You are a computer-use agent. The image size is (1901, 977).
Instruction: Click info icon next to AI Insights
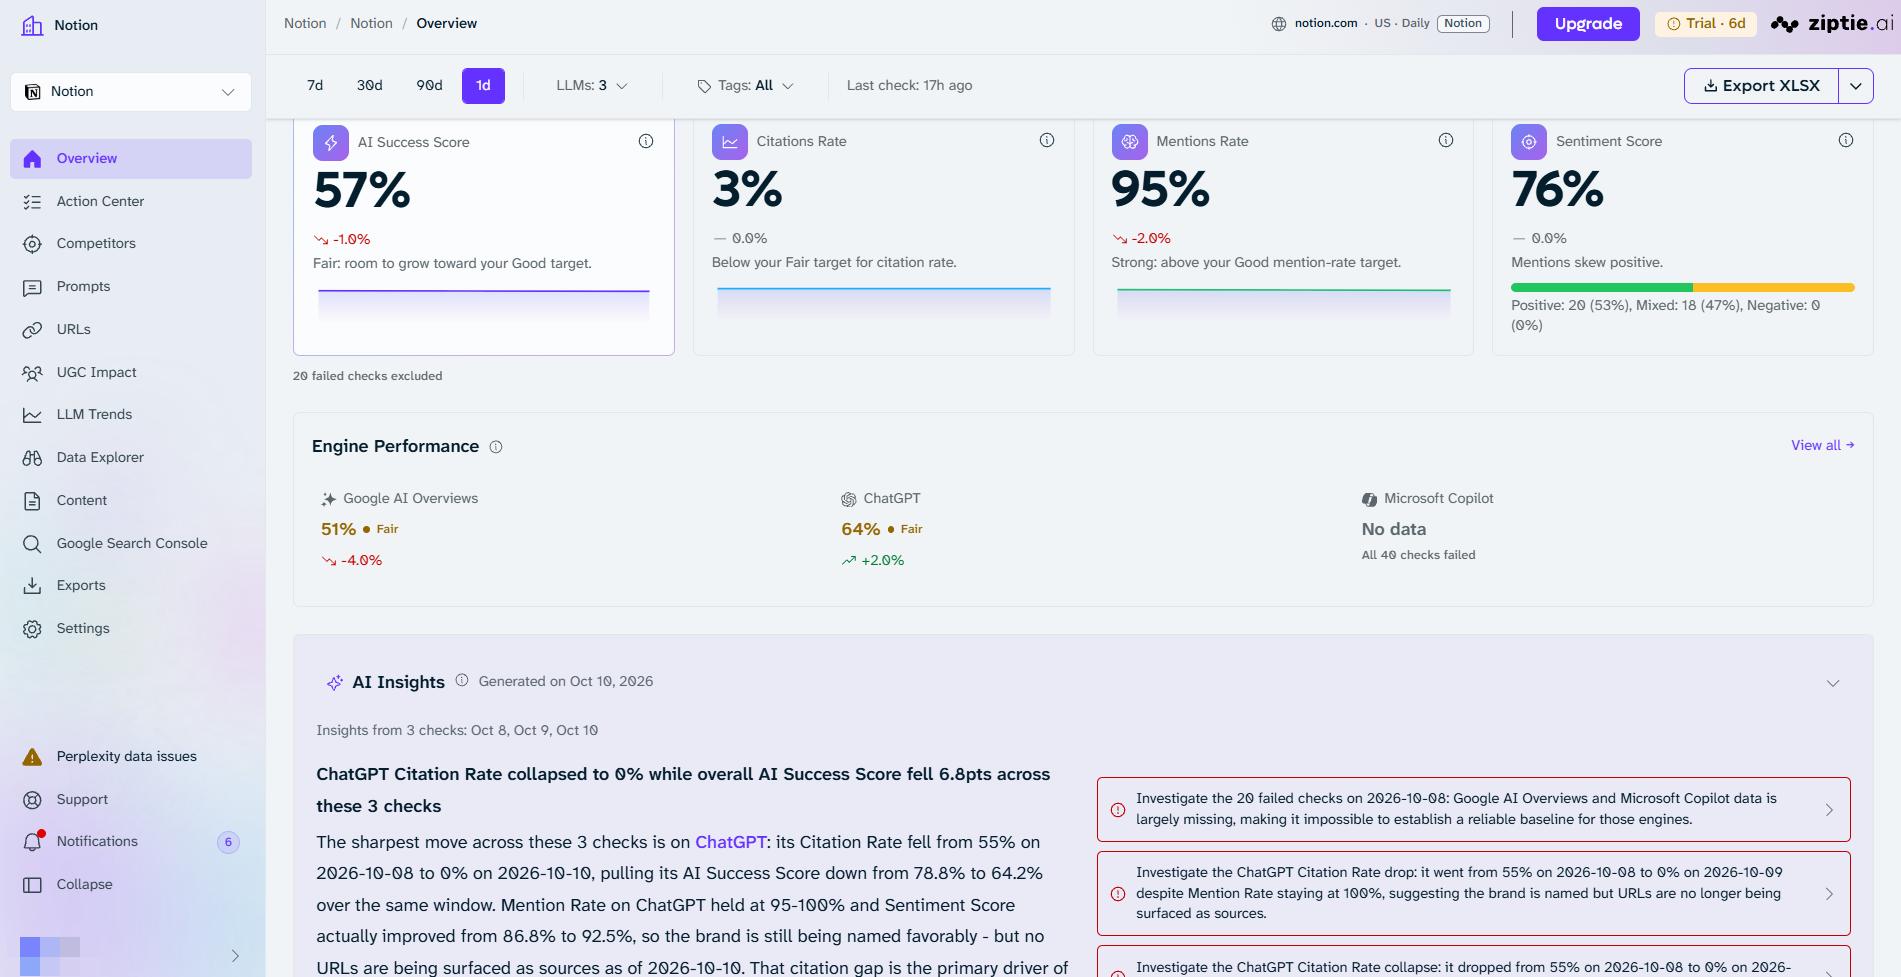(462, 680)
